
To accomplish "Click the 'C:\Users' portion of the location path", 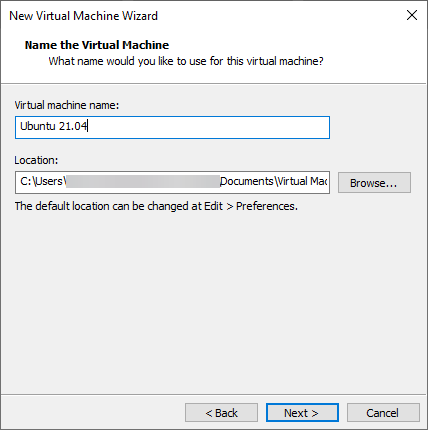I will point(42,181).
